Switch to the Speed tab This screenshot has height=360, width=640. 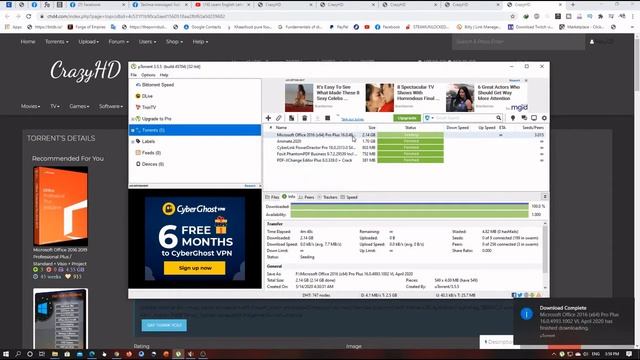pyautogui.click(x=349, y=197)
